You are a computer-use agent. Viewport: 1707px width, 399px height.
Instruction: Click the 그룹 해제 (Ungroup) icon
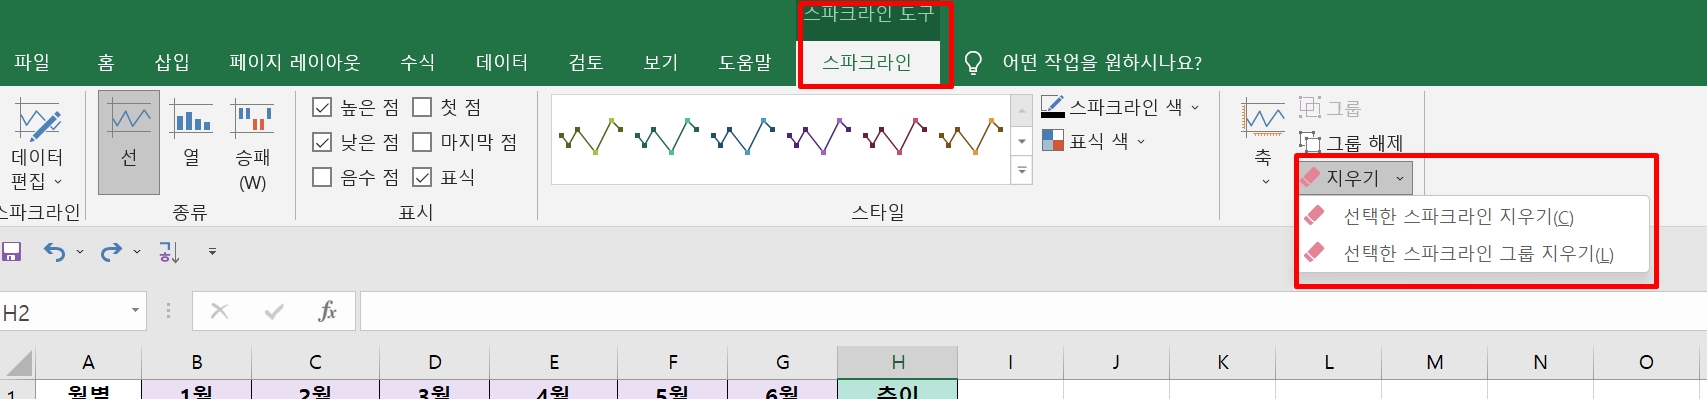(x=1310, y=142)
